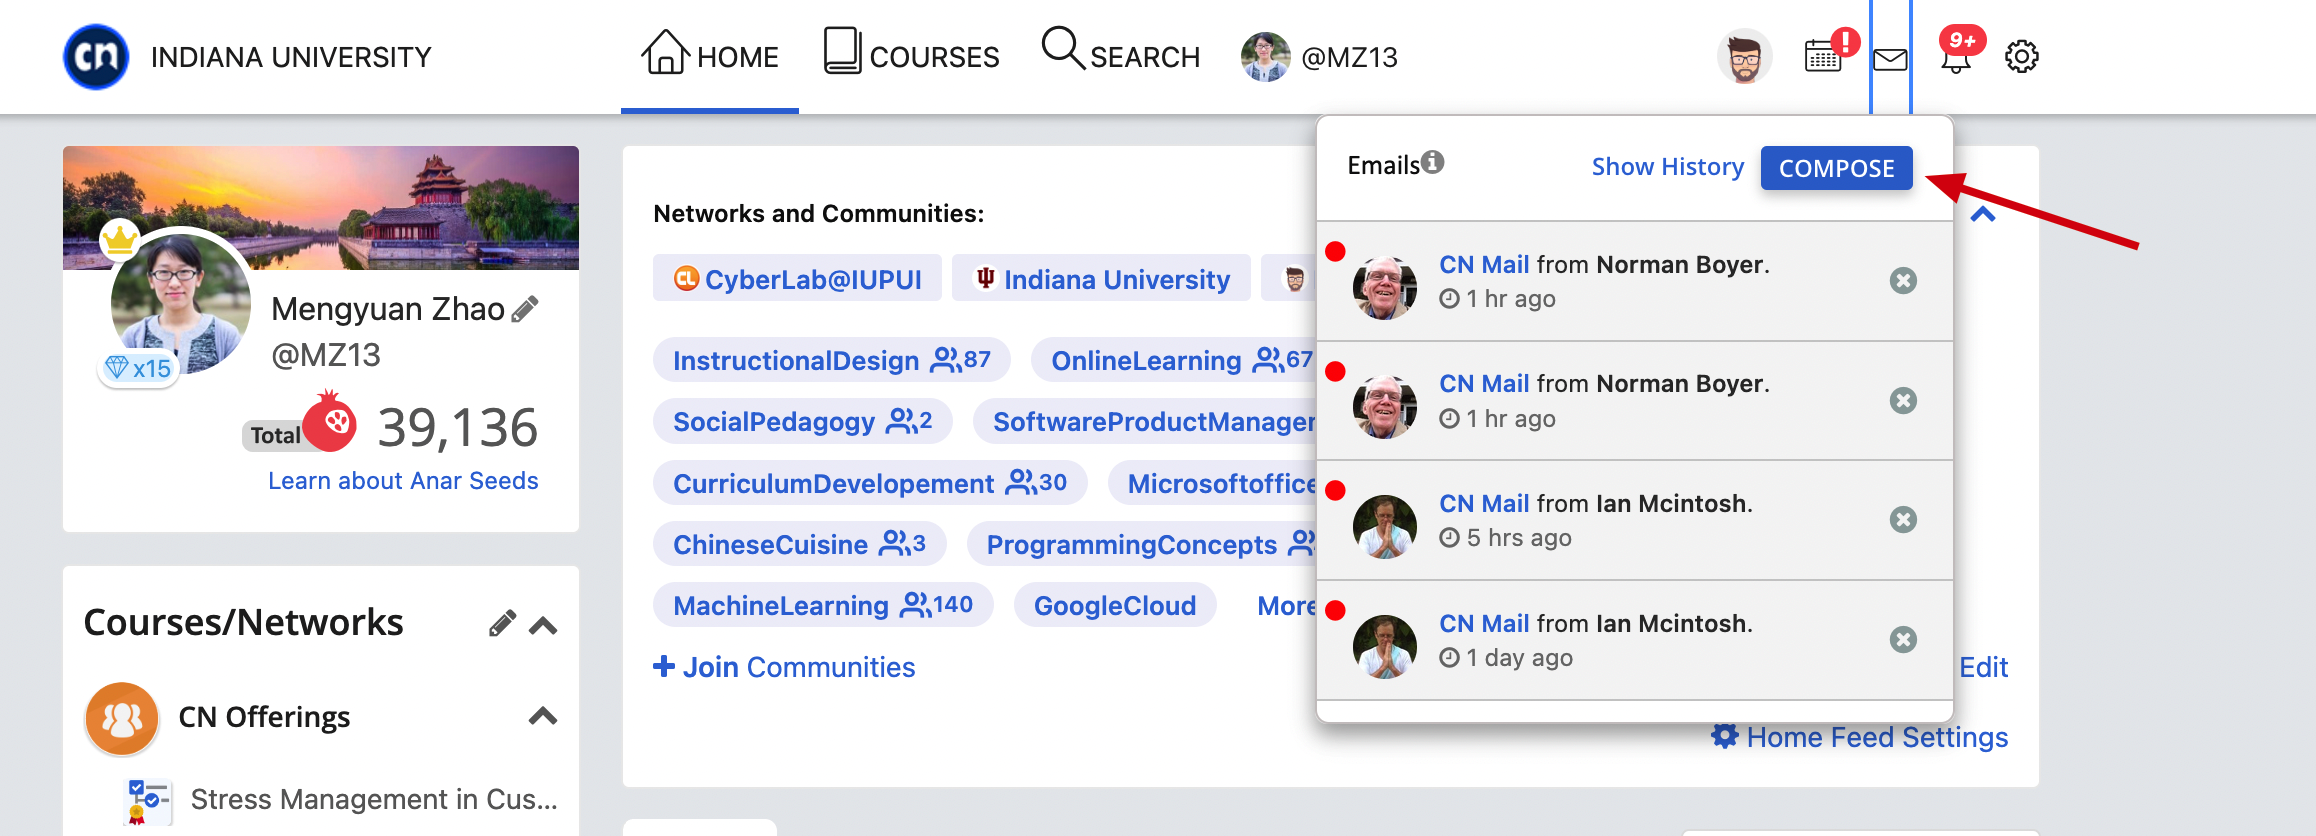Click the bearded avatar icon in header
This screenshot has width=2316, height=836.
pyautogui.click(x=1745, y=57)
